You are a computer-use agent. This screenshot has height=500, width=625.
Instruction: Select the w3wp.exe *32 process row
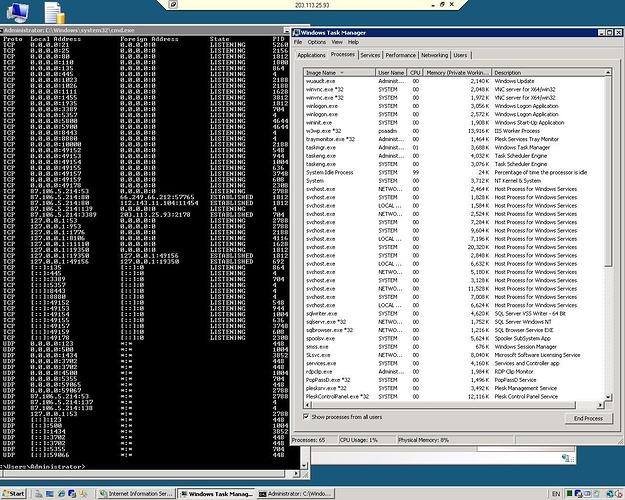[454, 131]
